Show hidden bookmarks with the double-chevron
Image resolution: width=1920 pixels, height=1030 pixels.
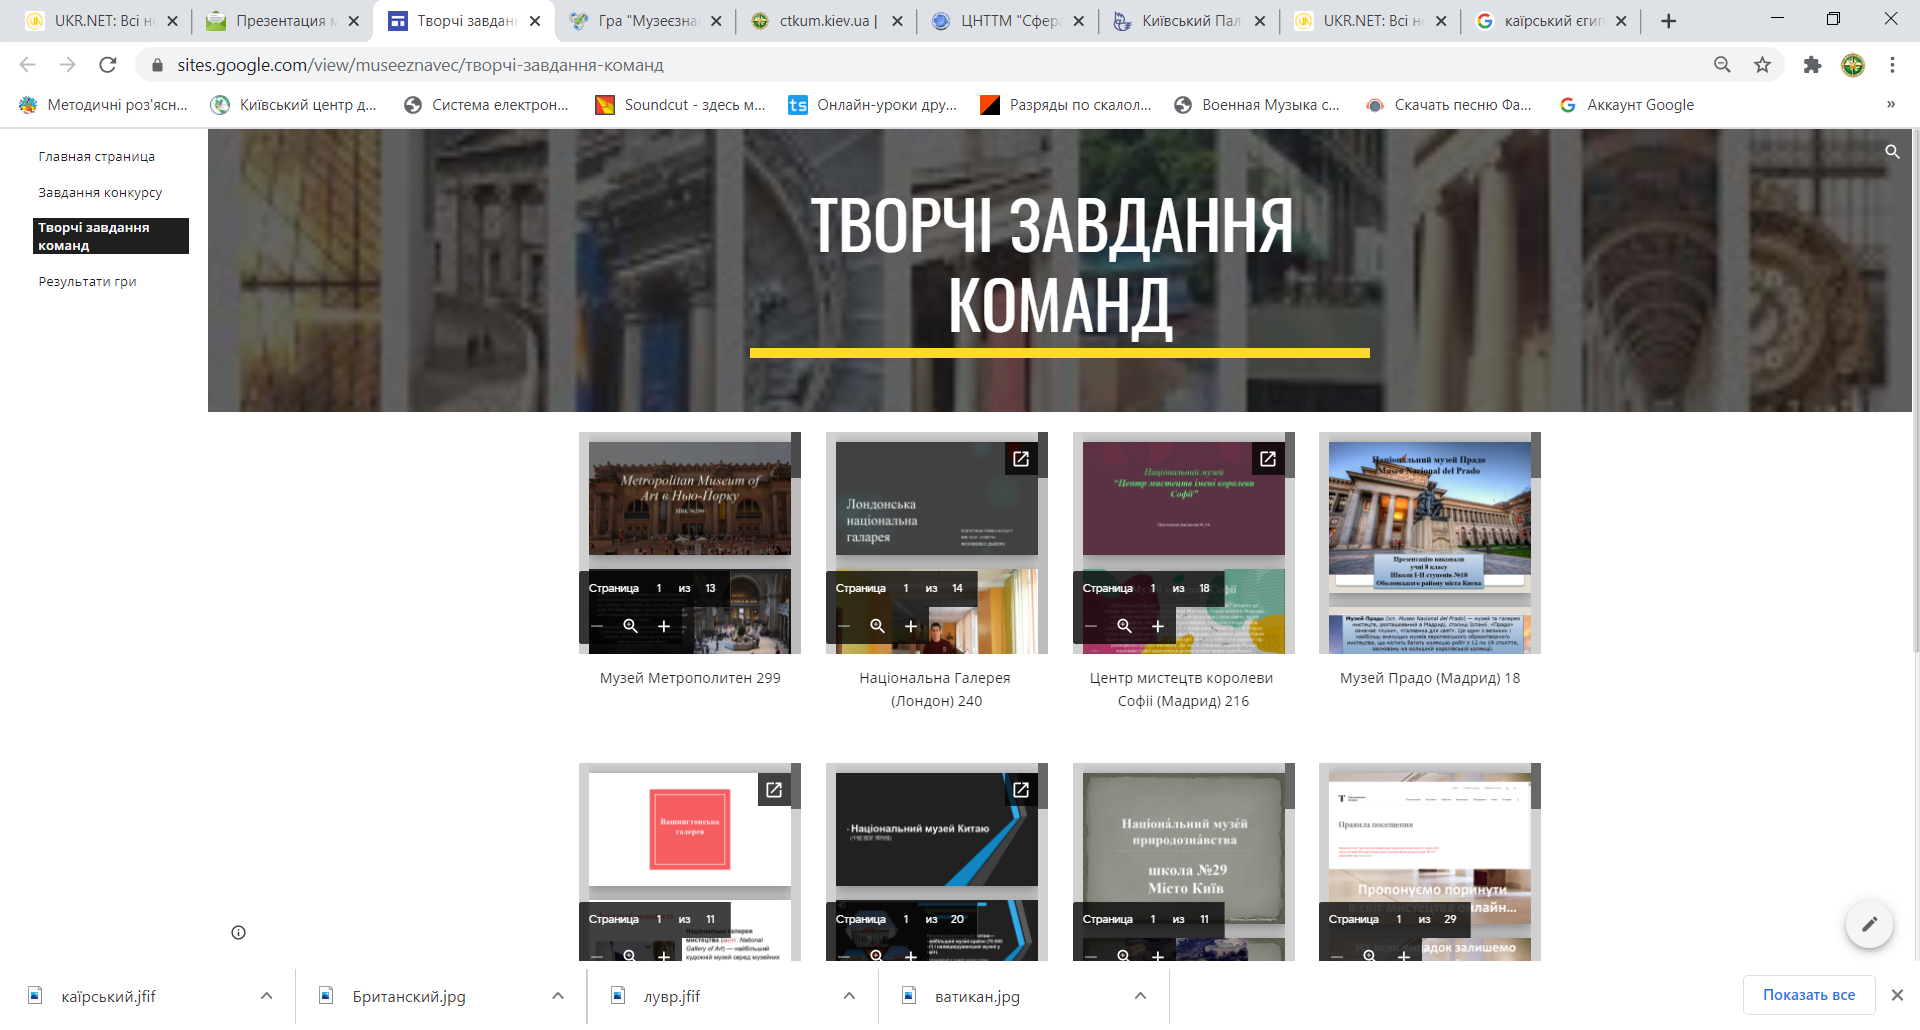1890,105
